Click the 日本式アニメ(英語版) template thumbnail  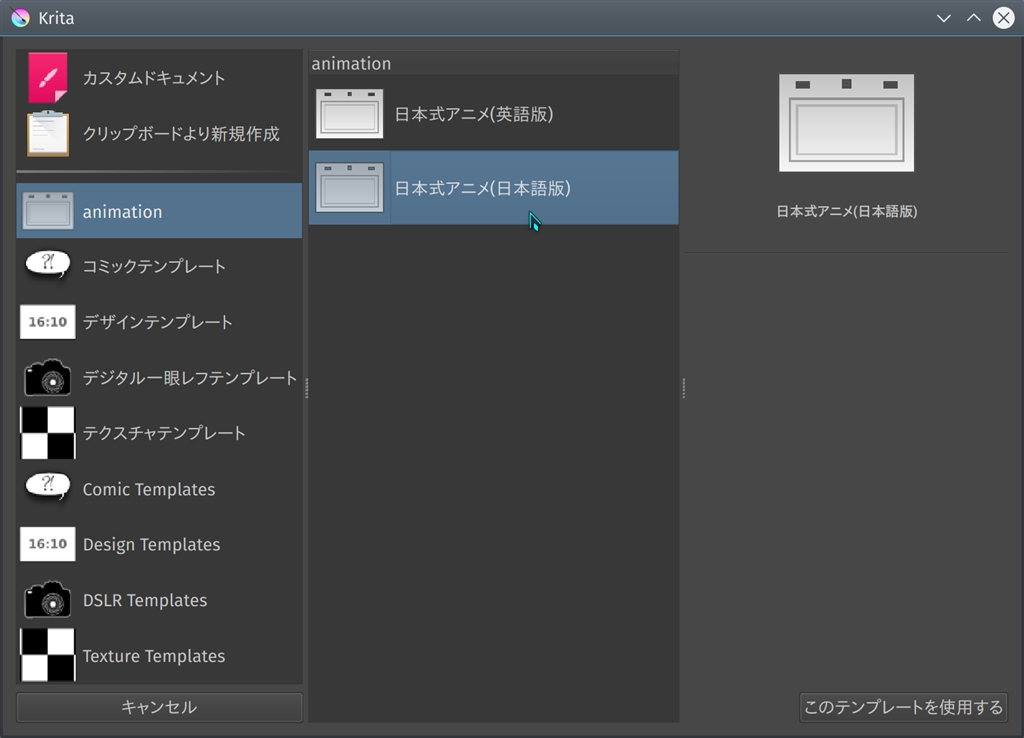tap(349, 114)
